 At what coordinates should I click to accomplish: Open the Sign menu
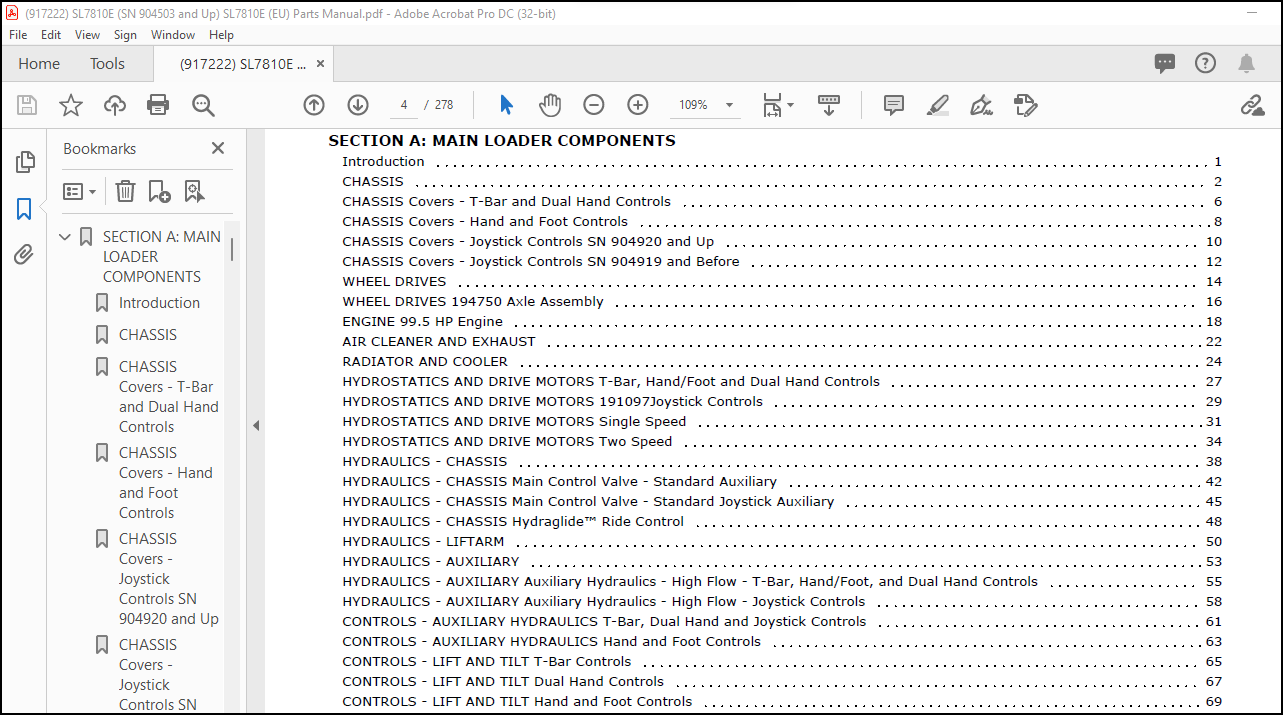click(x=126, y=34)
